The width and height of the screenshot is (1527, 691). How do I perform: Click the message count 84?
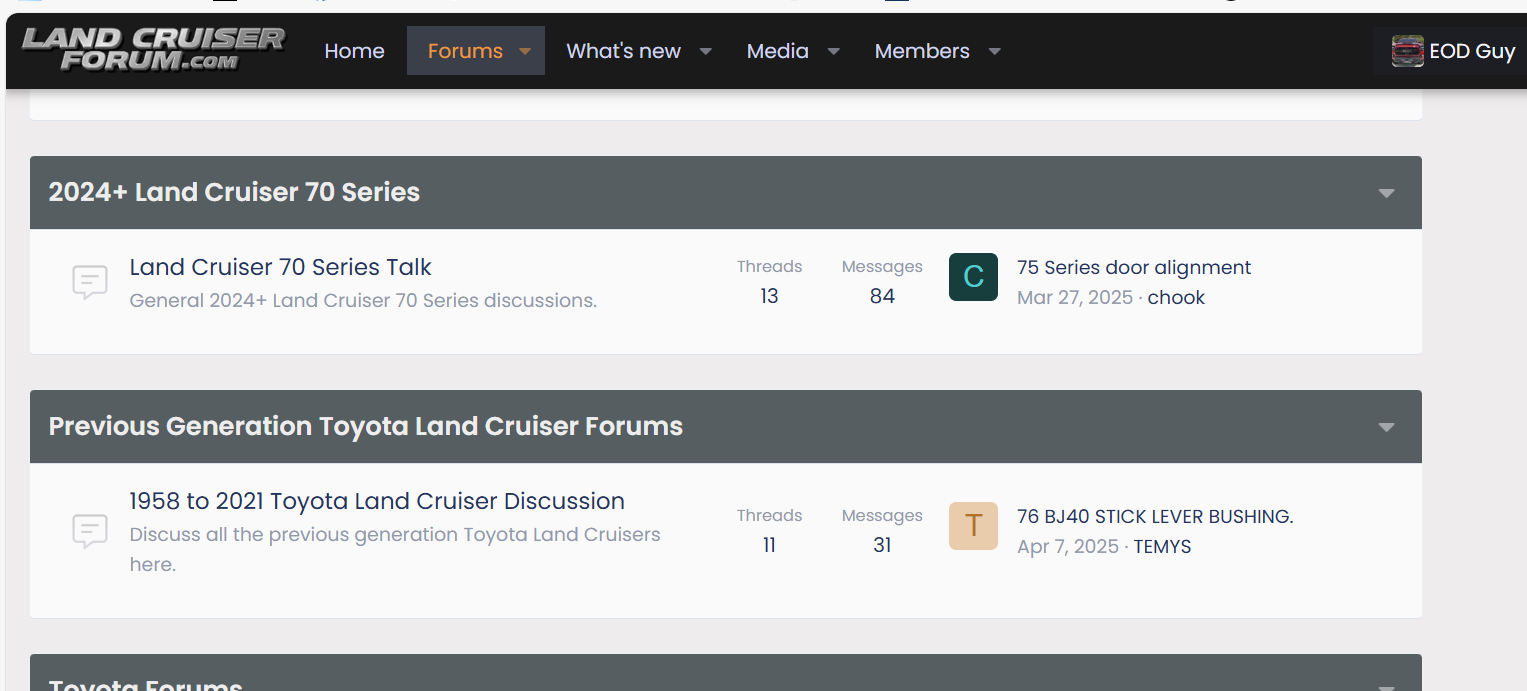pos(882,296)
